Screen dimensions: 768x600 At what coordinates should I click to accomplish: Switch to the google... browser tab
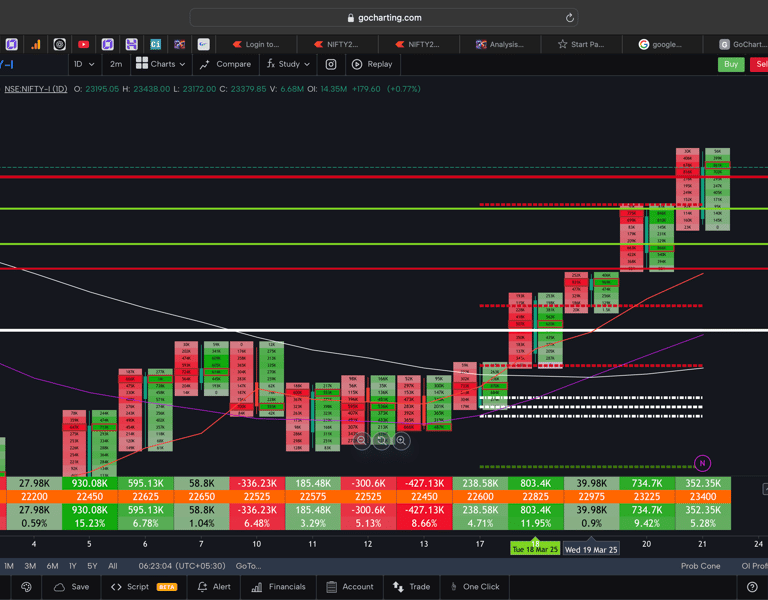(x=661, y=45)
